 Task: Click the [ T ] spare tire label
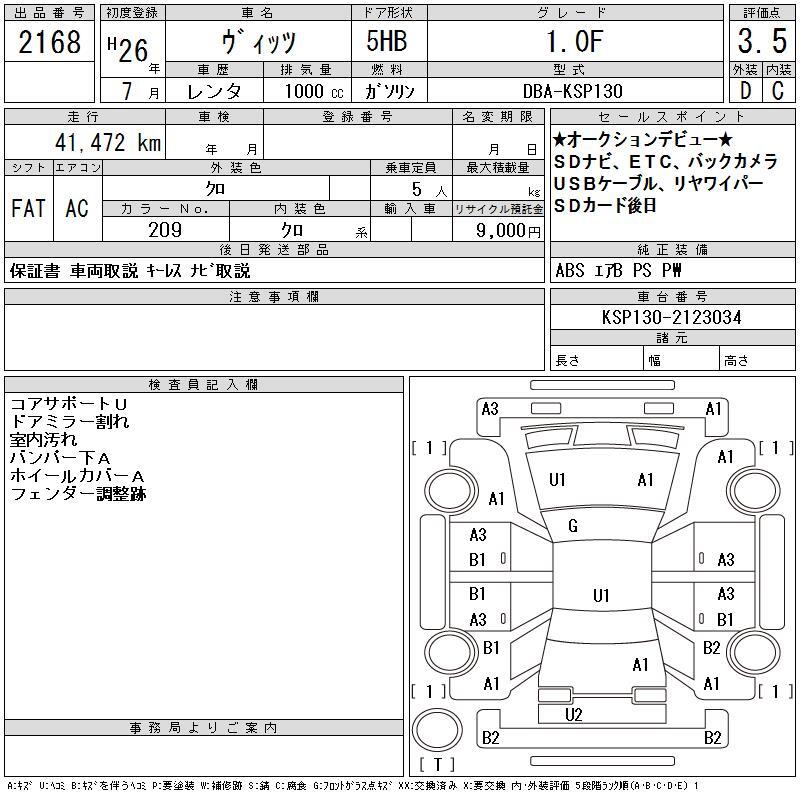pos(437,764)
